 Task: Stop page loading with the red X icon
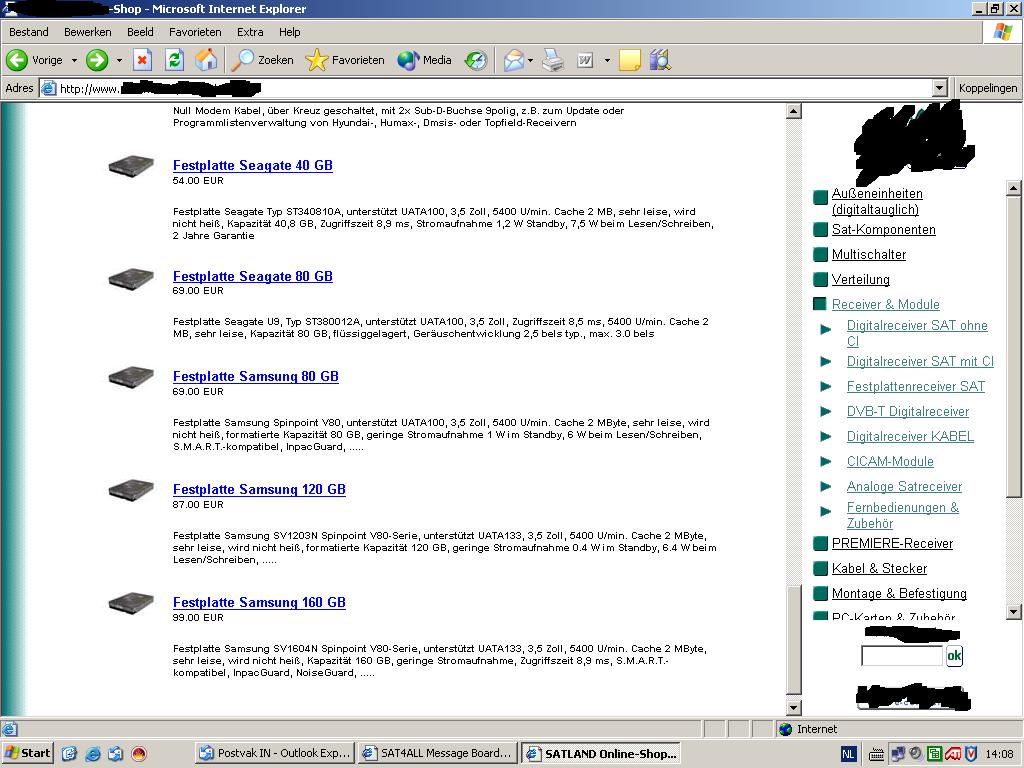pyautogui.click(x=142, y=60)
